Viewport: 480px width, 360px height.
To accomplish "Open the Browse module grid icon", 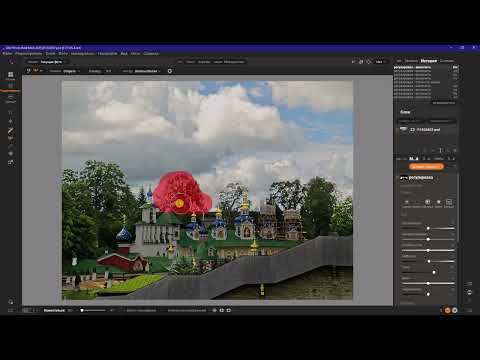I will click(11, 75).
